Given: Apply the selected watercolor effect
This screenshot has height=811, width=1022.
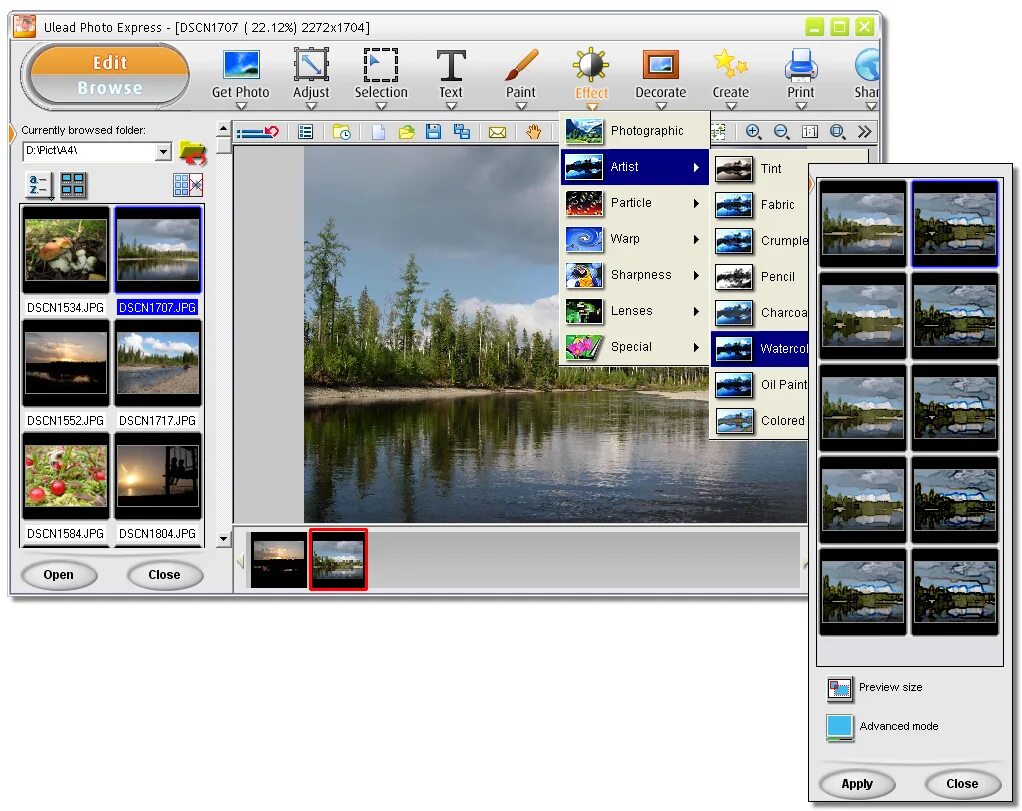Looking at the screenshot, I should pos(857,784).
